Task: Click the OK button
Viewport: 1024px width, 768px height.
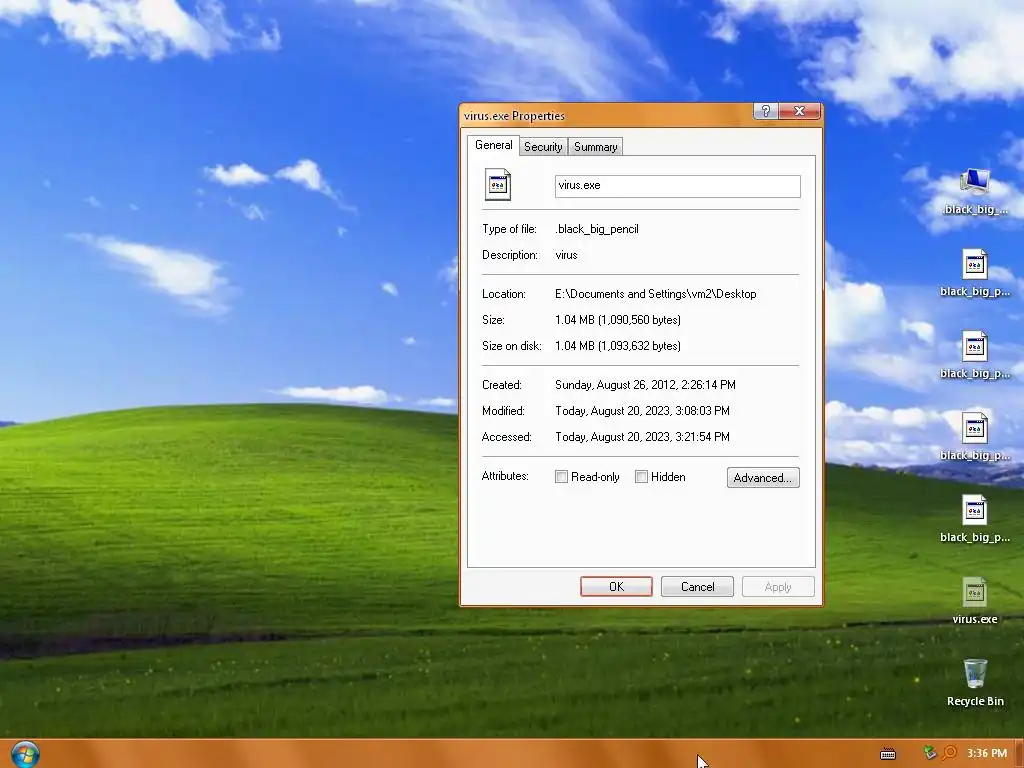Action: point(616,586)
